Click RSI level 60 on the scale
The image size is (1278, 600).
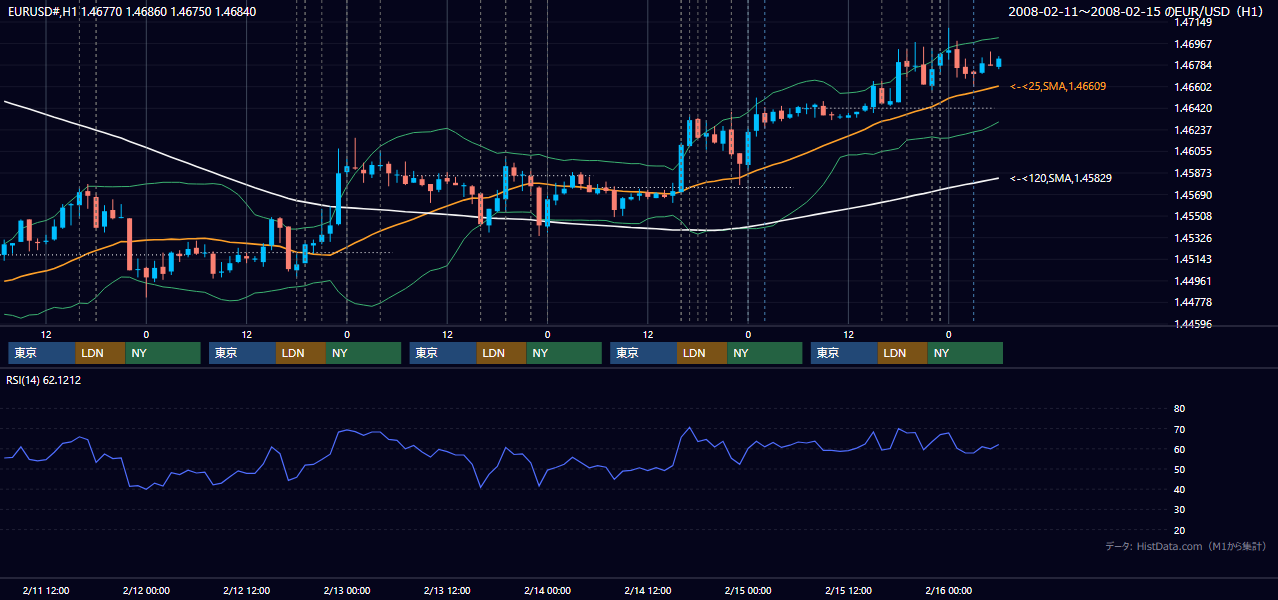pyautogui.click(x=1179, y=449)
